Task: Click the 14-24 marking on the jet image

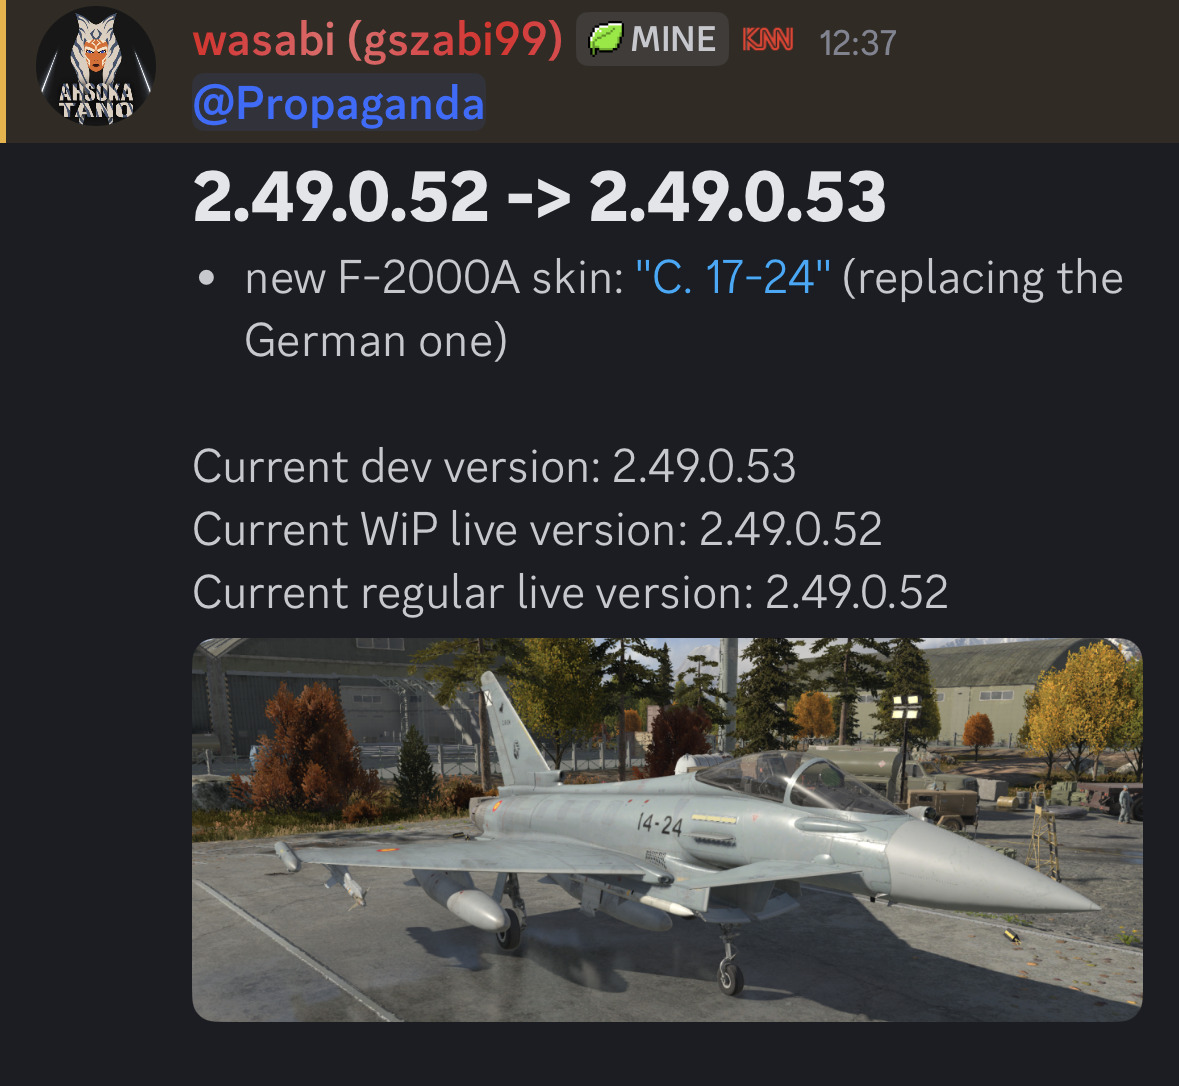Action: point(659,825)
